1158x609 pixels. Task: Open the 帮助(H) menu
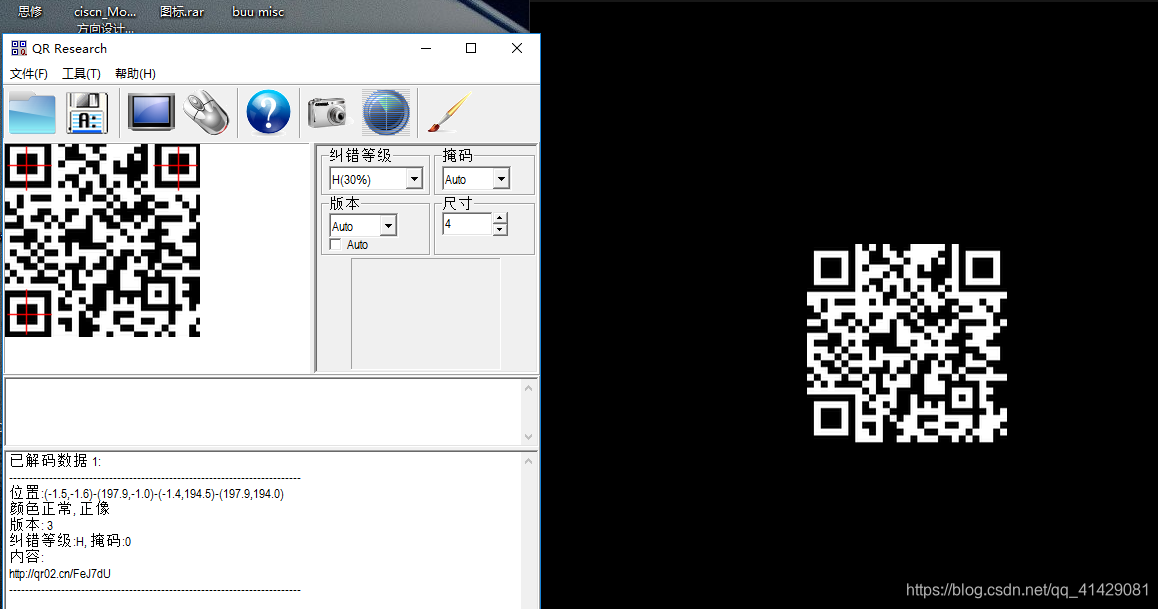[135, 74]
